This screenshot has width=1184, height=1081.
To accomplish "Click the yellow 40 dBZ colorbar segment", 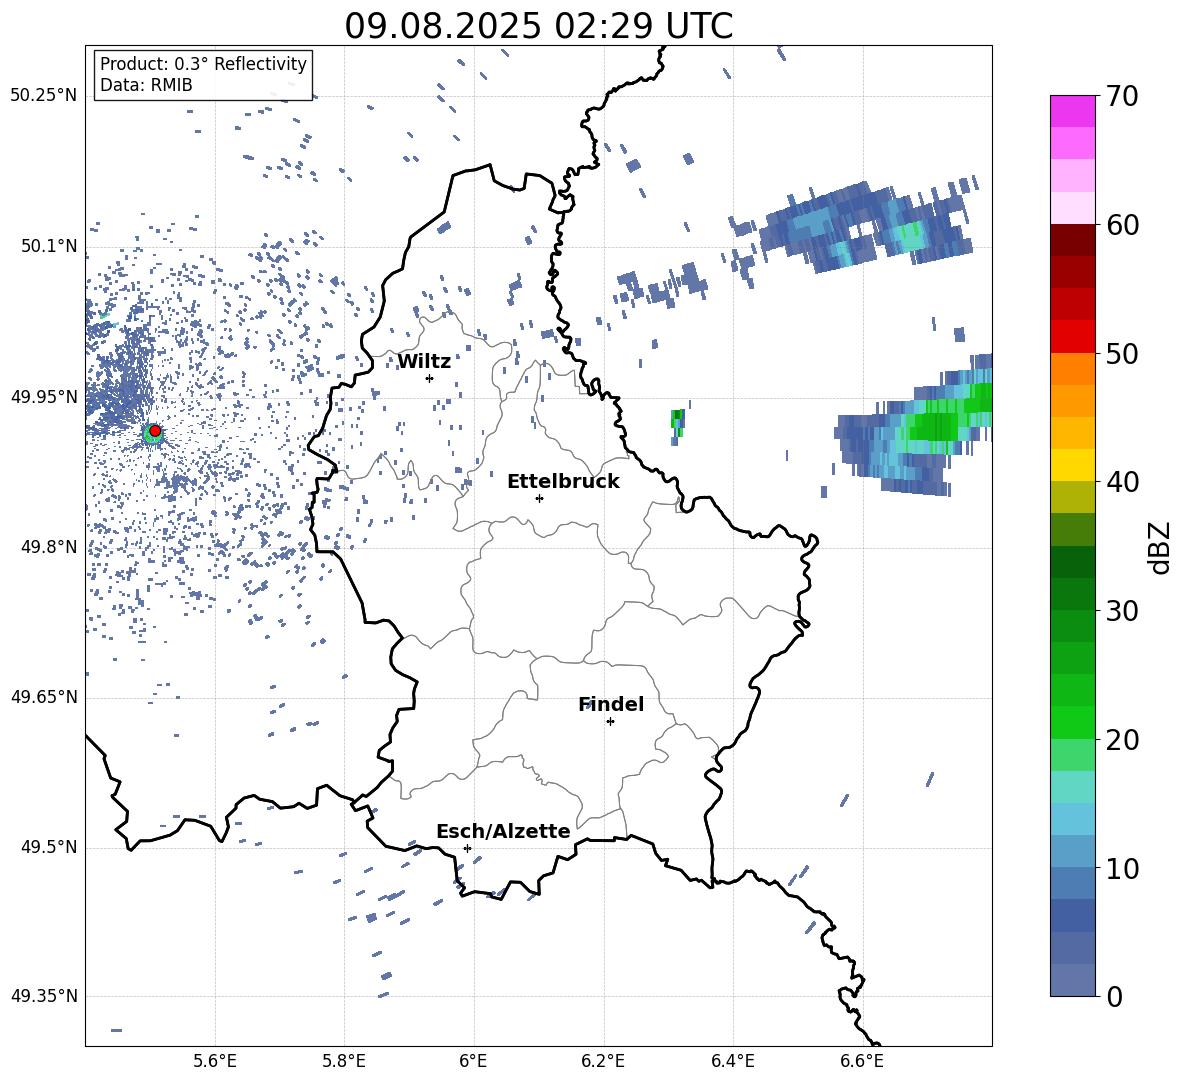I will click(x=1072, y=465).
